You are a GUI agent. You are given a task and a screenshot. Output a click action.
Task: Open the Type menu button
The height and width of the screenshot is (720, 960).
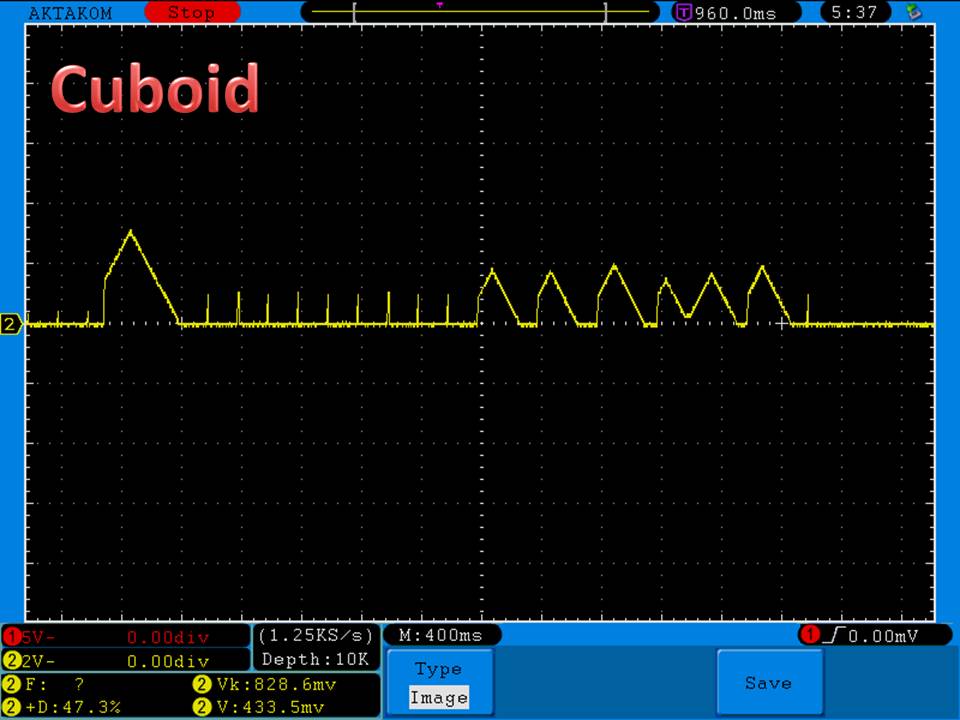click(x=438, y=669)
